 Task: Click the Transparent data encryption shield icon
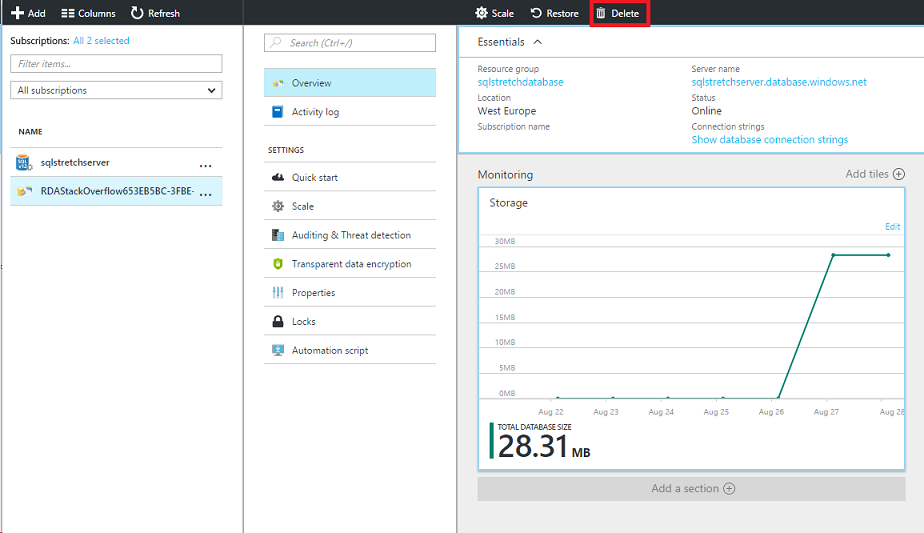point(278,264)
